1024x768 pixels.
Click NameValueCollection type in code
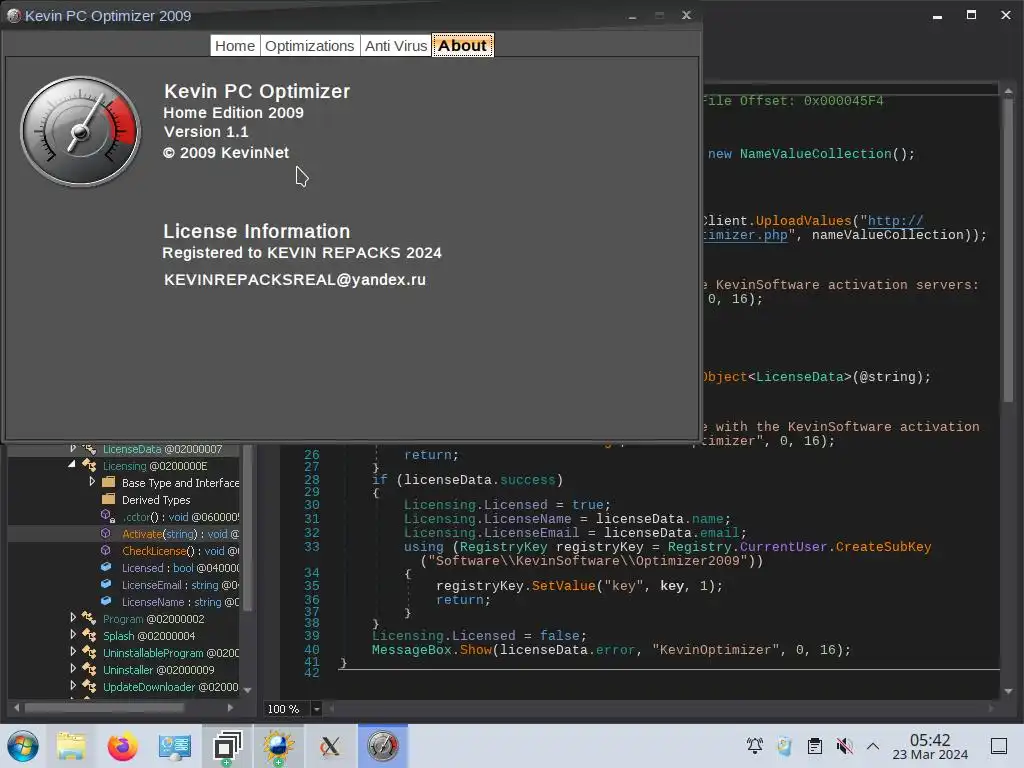click(x=815, y=154)
